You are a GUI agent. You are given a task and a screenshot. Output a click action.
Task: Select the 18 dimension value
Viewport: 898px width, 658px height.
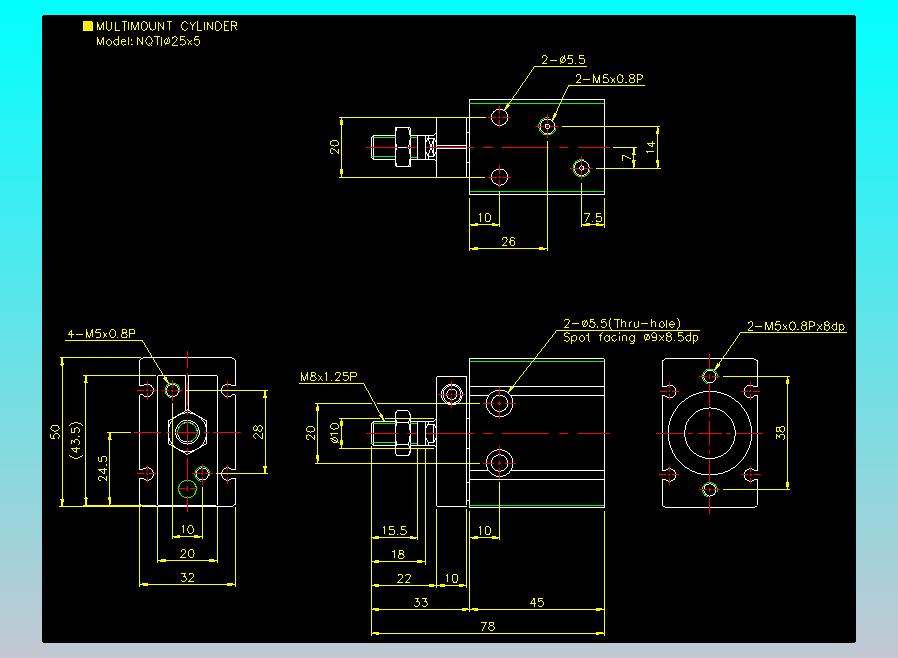tap(398, 554)
